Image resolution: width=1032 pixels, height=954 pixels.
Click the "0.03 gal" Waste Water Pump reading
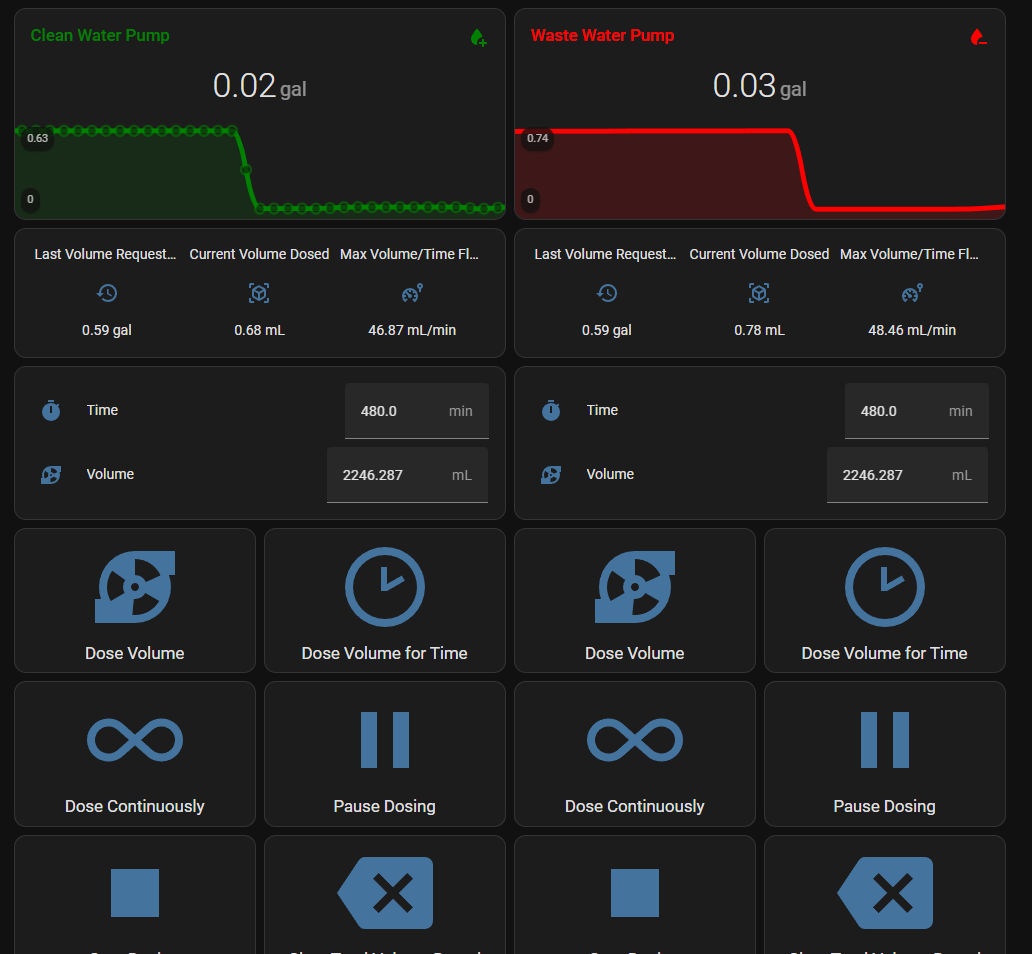coord(760,86)
